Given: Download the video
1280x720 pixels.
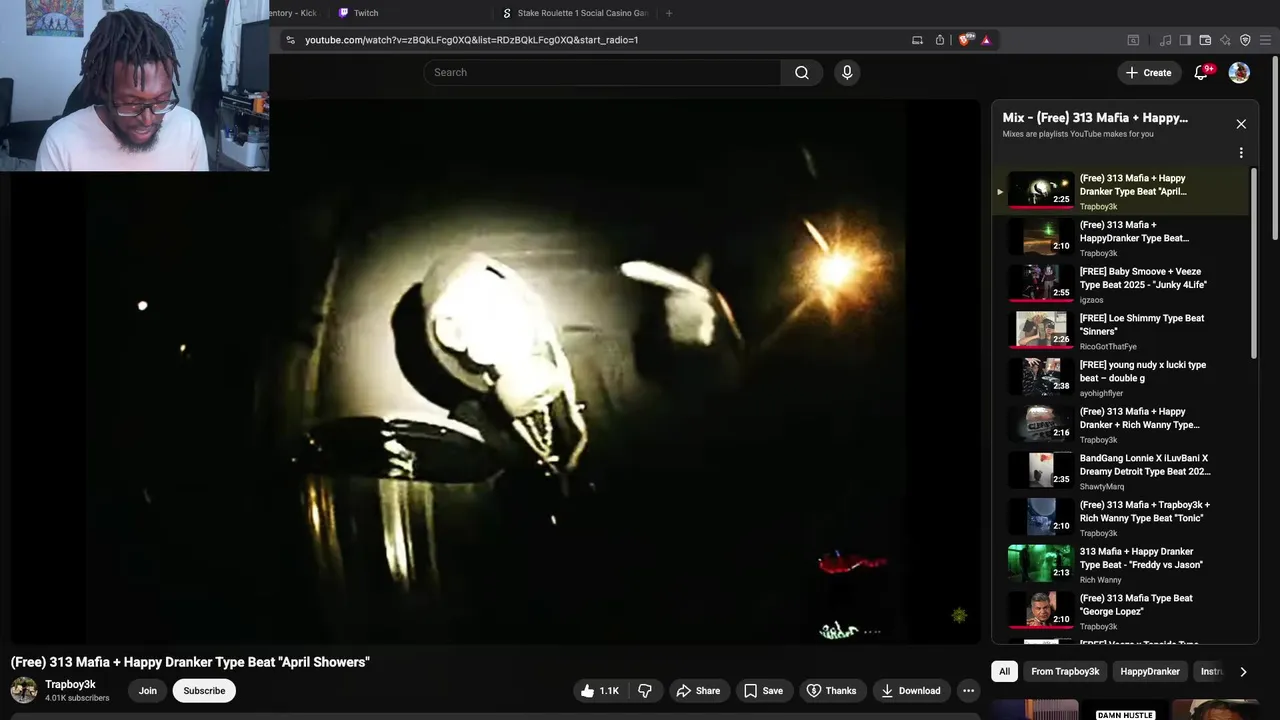Looking at the screenshot, I should point(911,690).
